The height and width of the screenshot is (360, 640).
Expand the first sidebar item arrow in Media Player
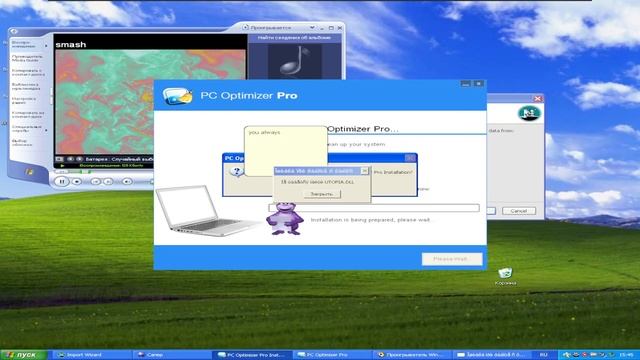click(46, 45)
